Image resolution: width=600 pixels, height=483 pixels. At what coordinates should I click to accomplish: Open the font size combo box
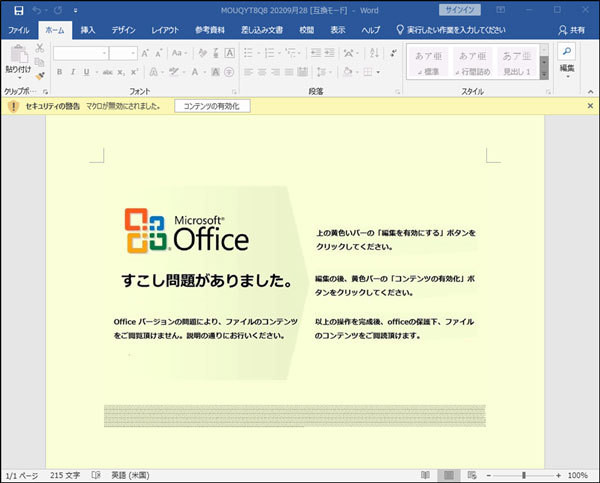click(x=123, y=53)
